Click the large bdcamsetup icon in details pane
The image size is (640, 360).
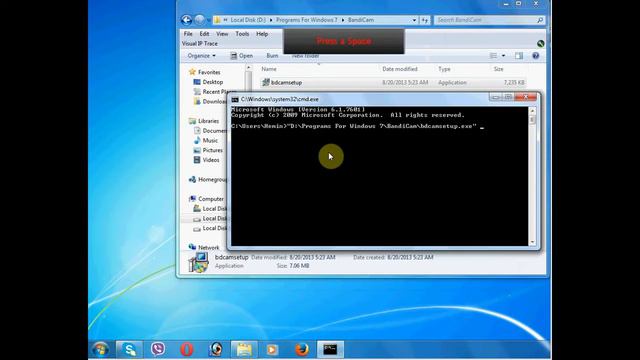pyautogui.click(x=198, y=262)
